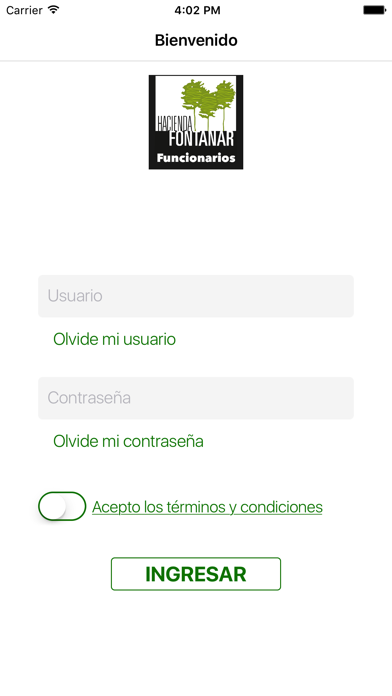Click the Olvide mi contraseña link
Screen dimensions: 392x696
tap(128, 441)
